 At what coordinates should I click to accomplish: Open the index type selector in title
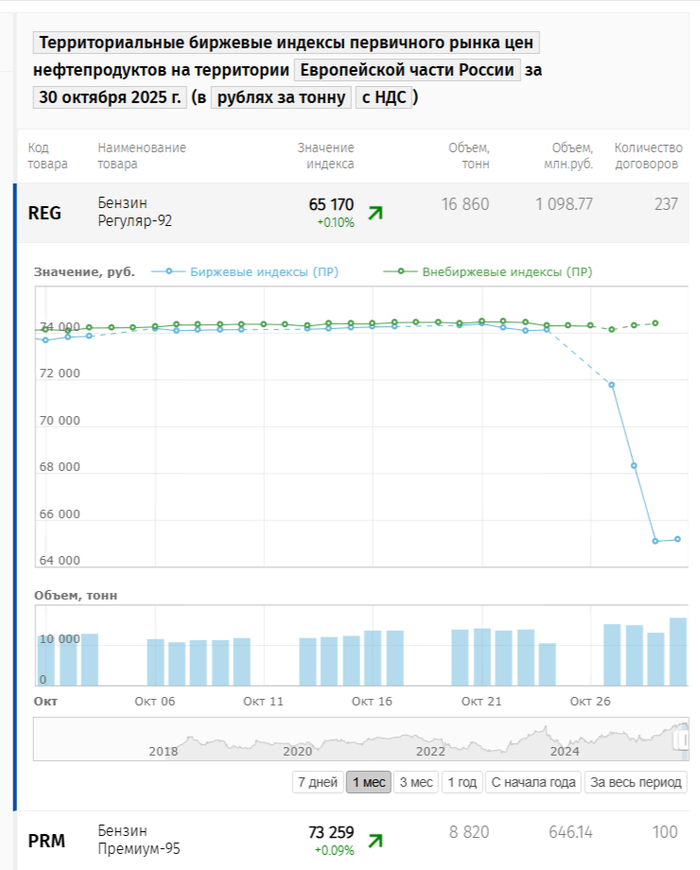click(x=286, y=43)
